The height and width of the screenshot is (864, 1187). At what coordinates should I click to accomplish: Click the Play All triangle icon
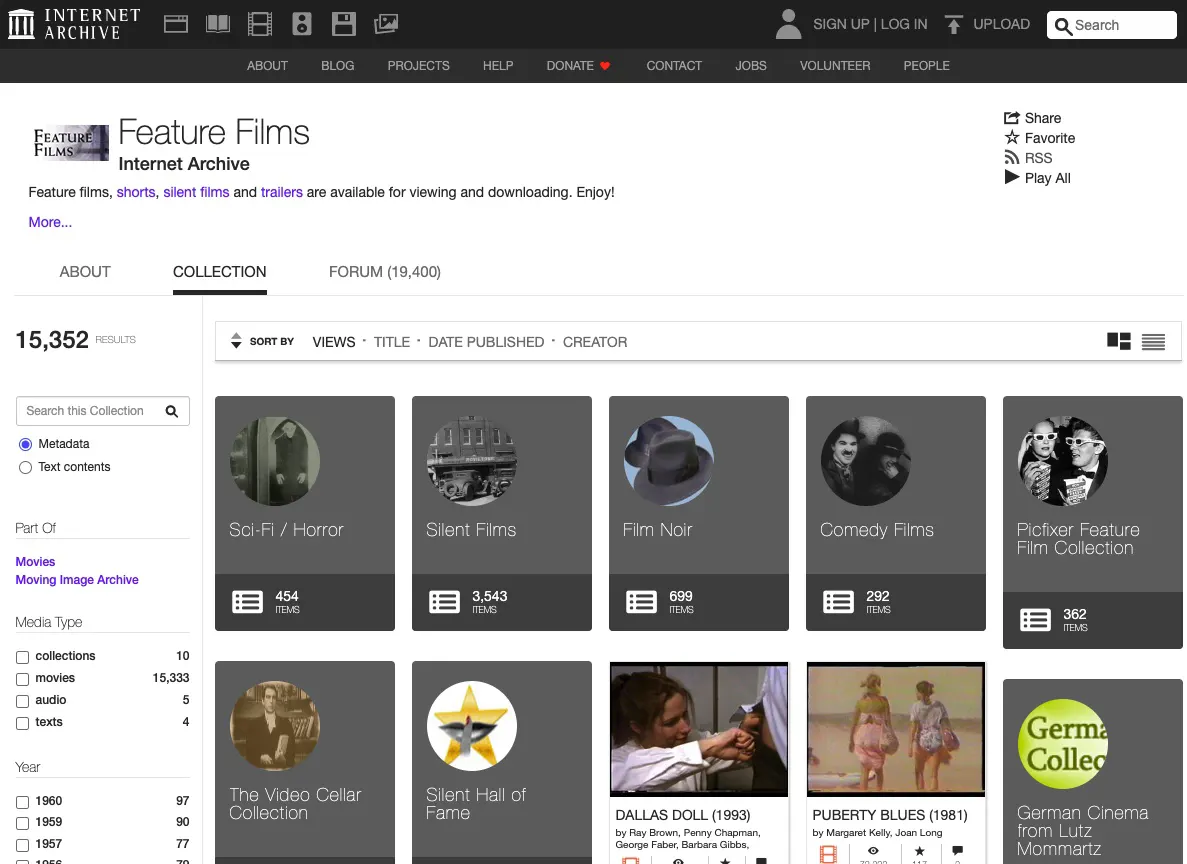pyautogui.click(x=1011, y=177)
